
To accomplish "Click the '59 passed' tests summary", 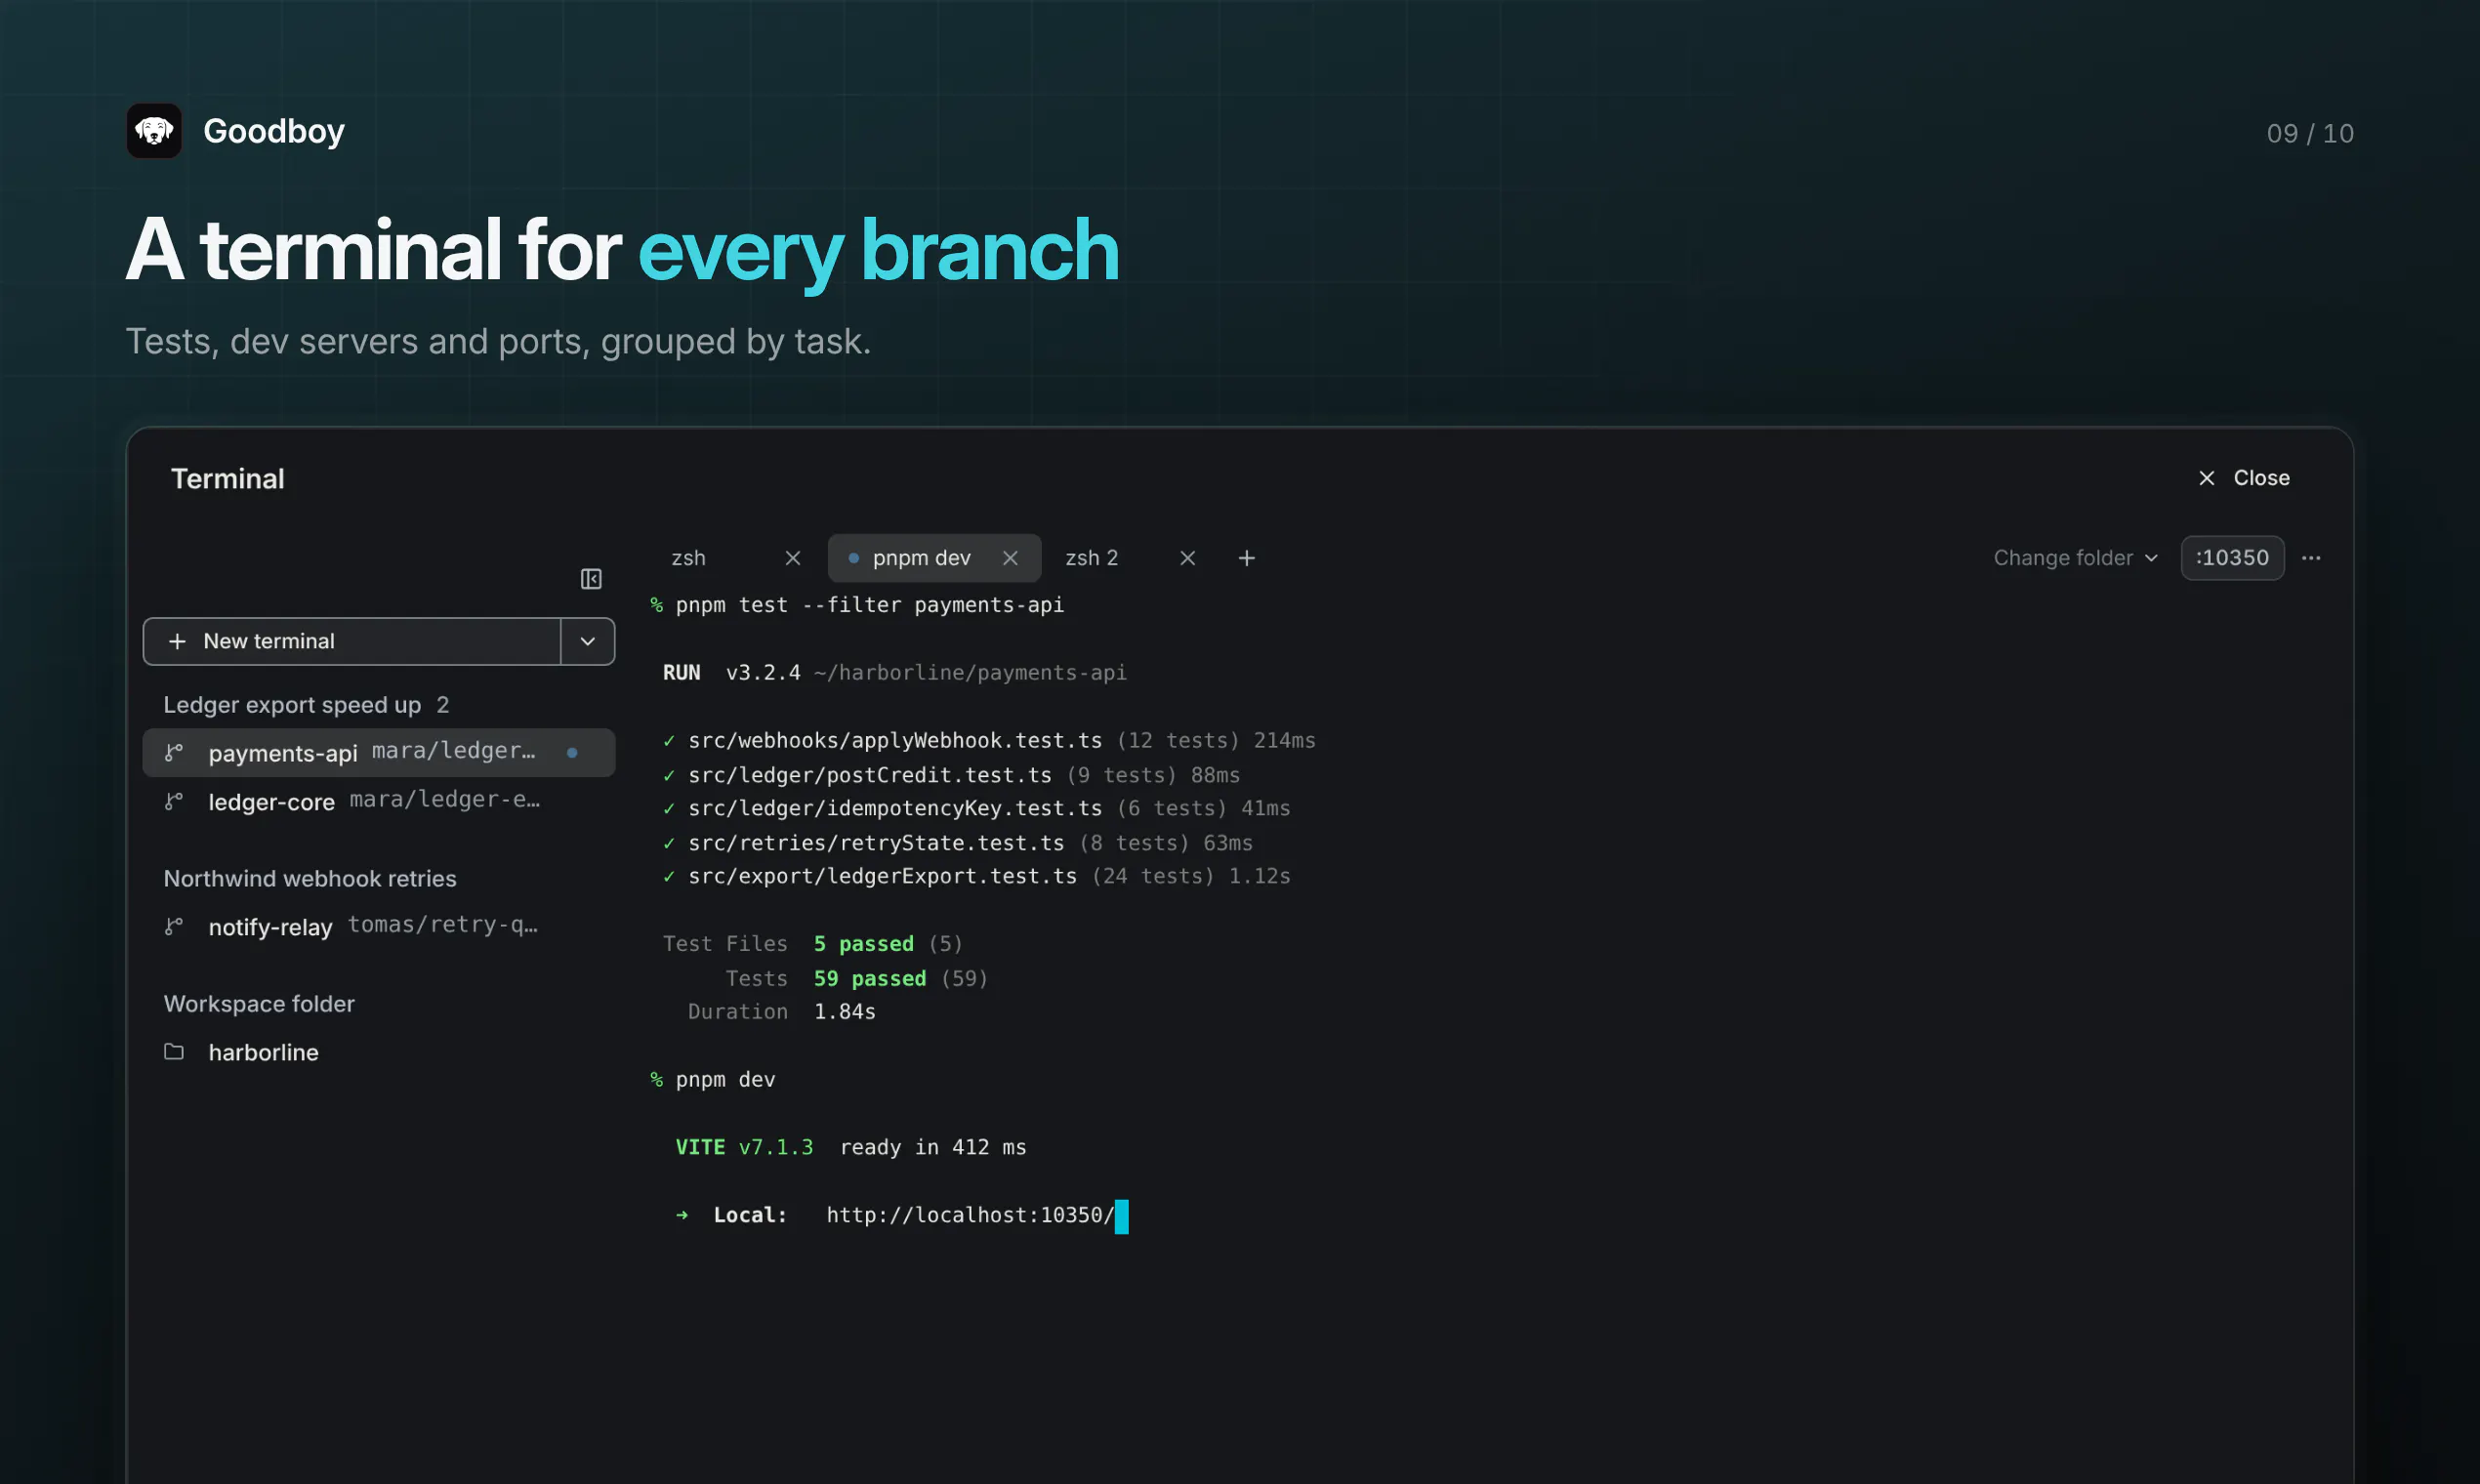I will 870,979.
